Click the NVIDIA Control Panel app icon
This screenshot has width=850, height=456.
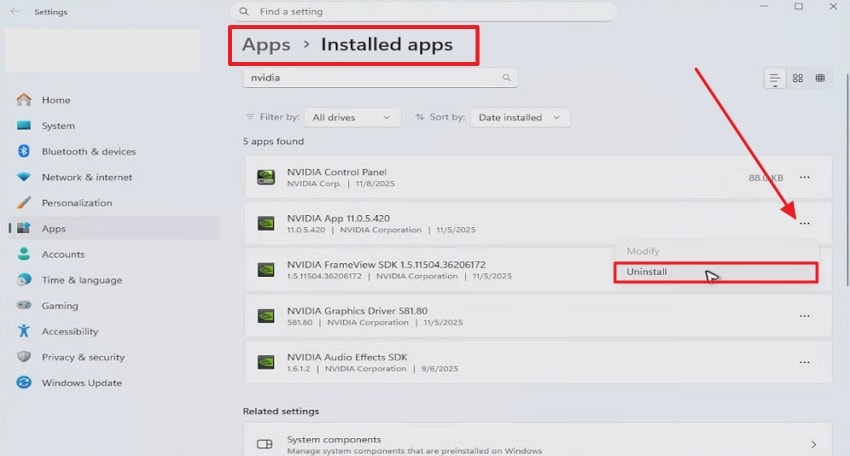pos(266,177)
